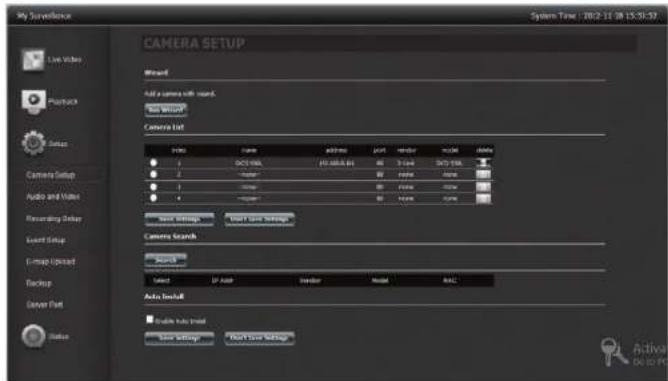Viewport: 668px width, 381px height.
Task: Click the IP address in camera row 1
Action: pyautogui.click(x=337, y=163)
